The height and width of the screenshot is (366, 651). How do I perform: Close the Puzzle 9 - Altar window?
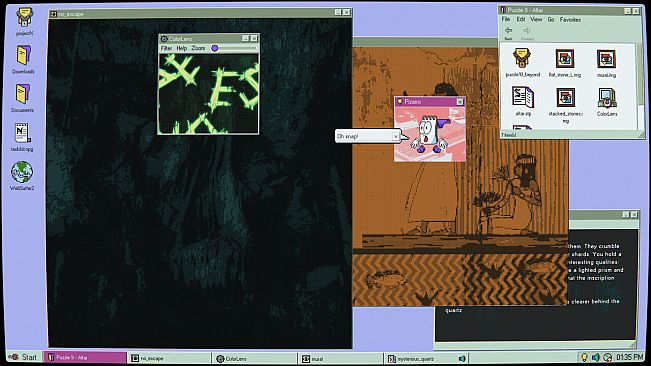point(636,11)
